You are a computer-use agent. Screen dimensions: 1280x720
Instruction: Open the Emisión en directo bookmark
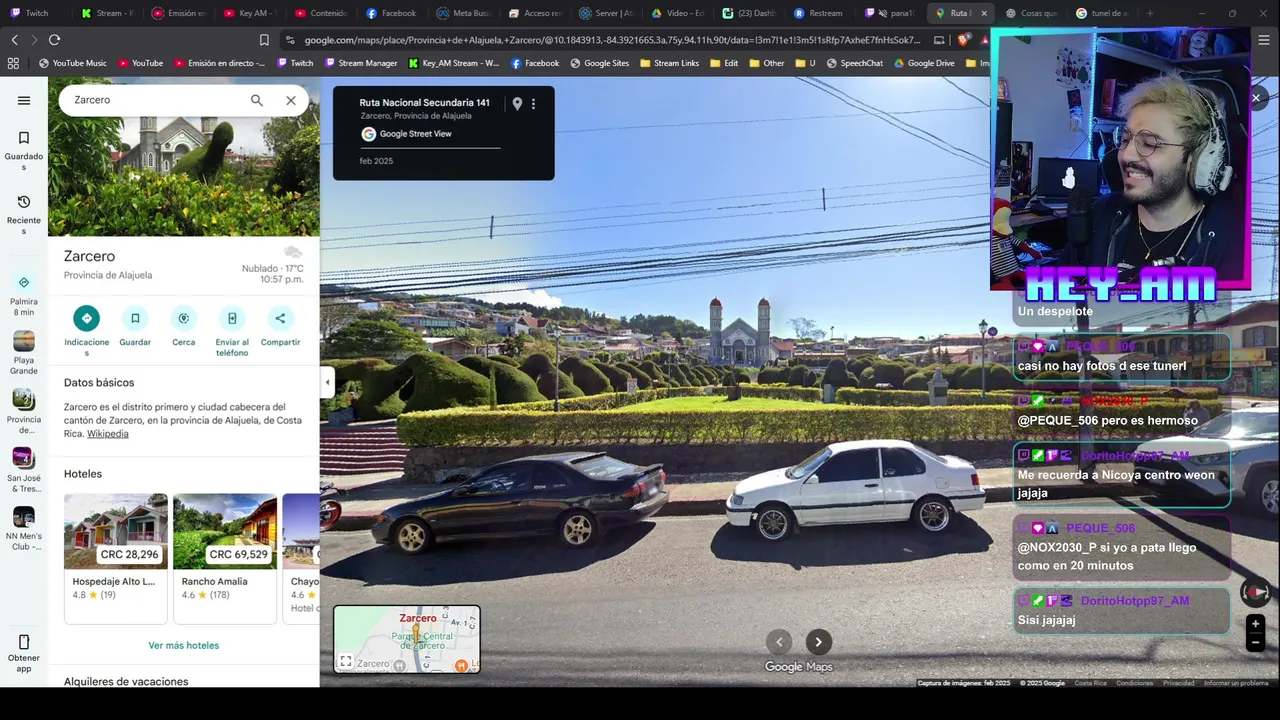coord(220,63)
